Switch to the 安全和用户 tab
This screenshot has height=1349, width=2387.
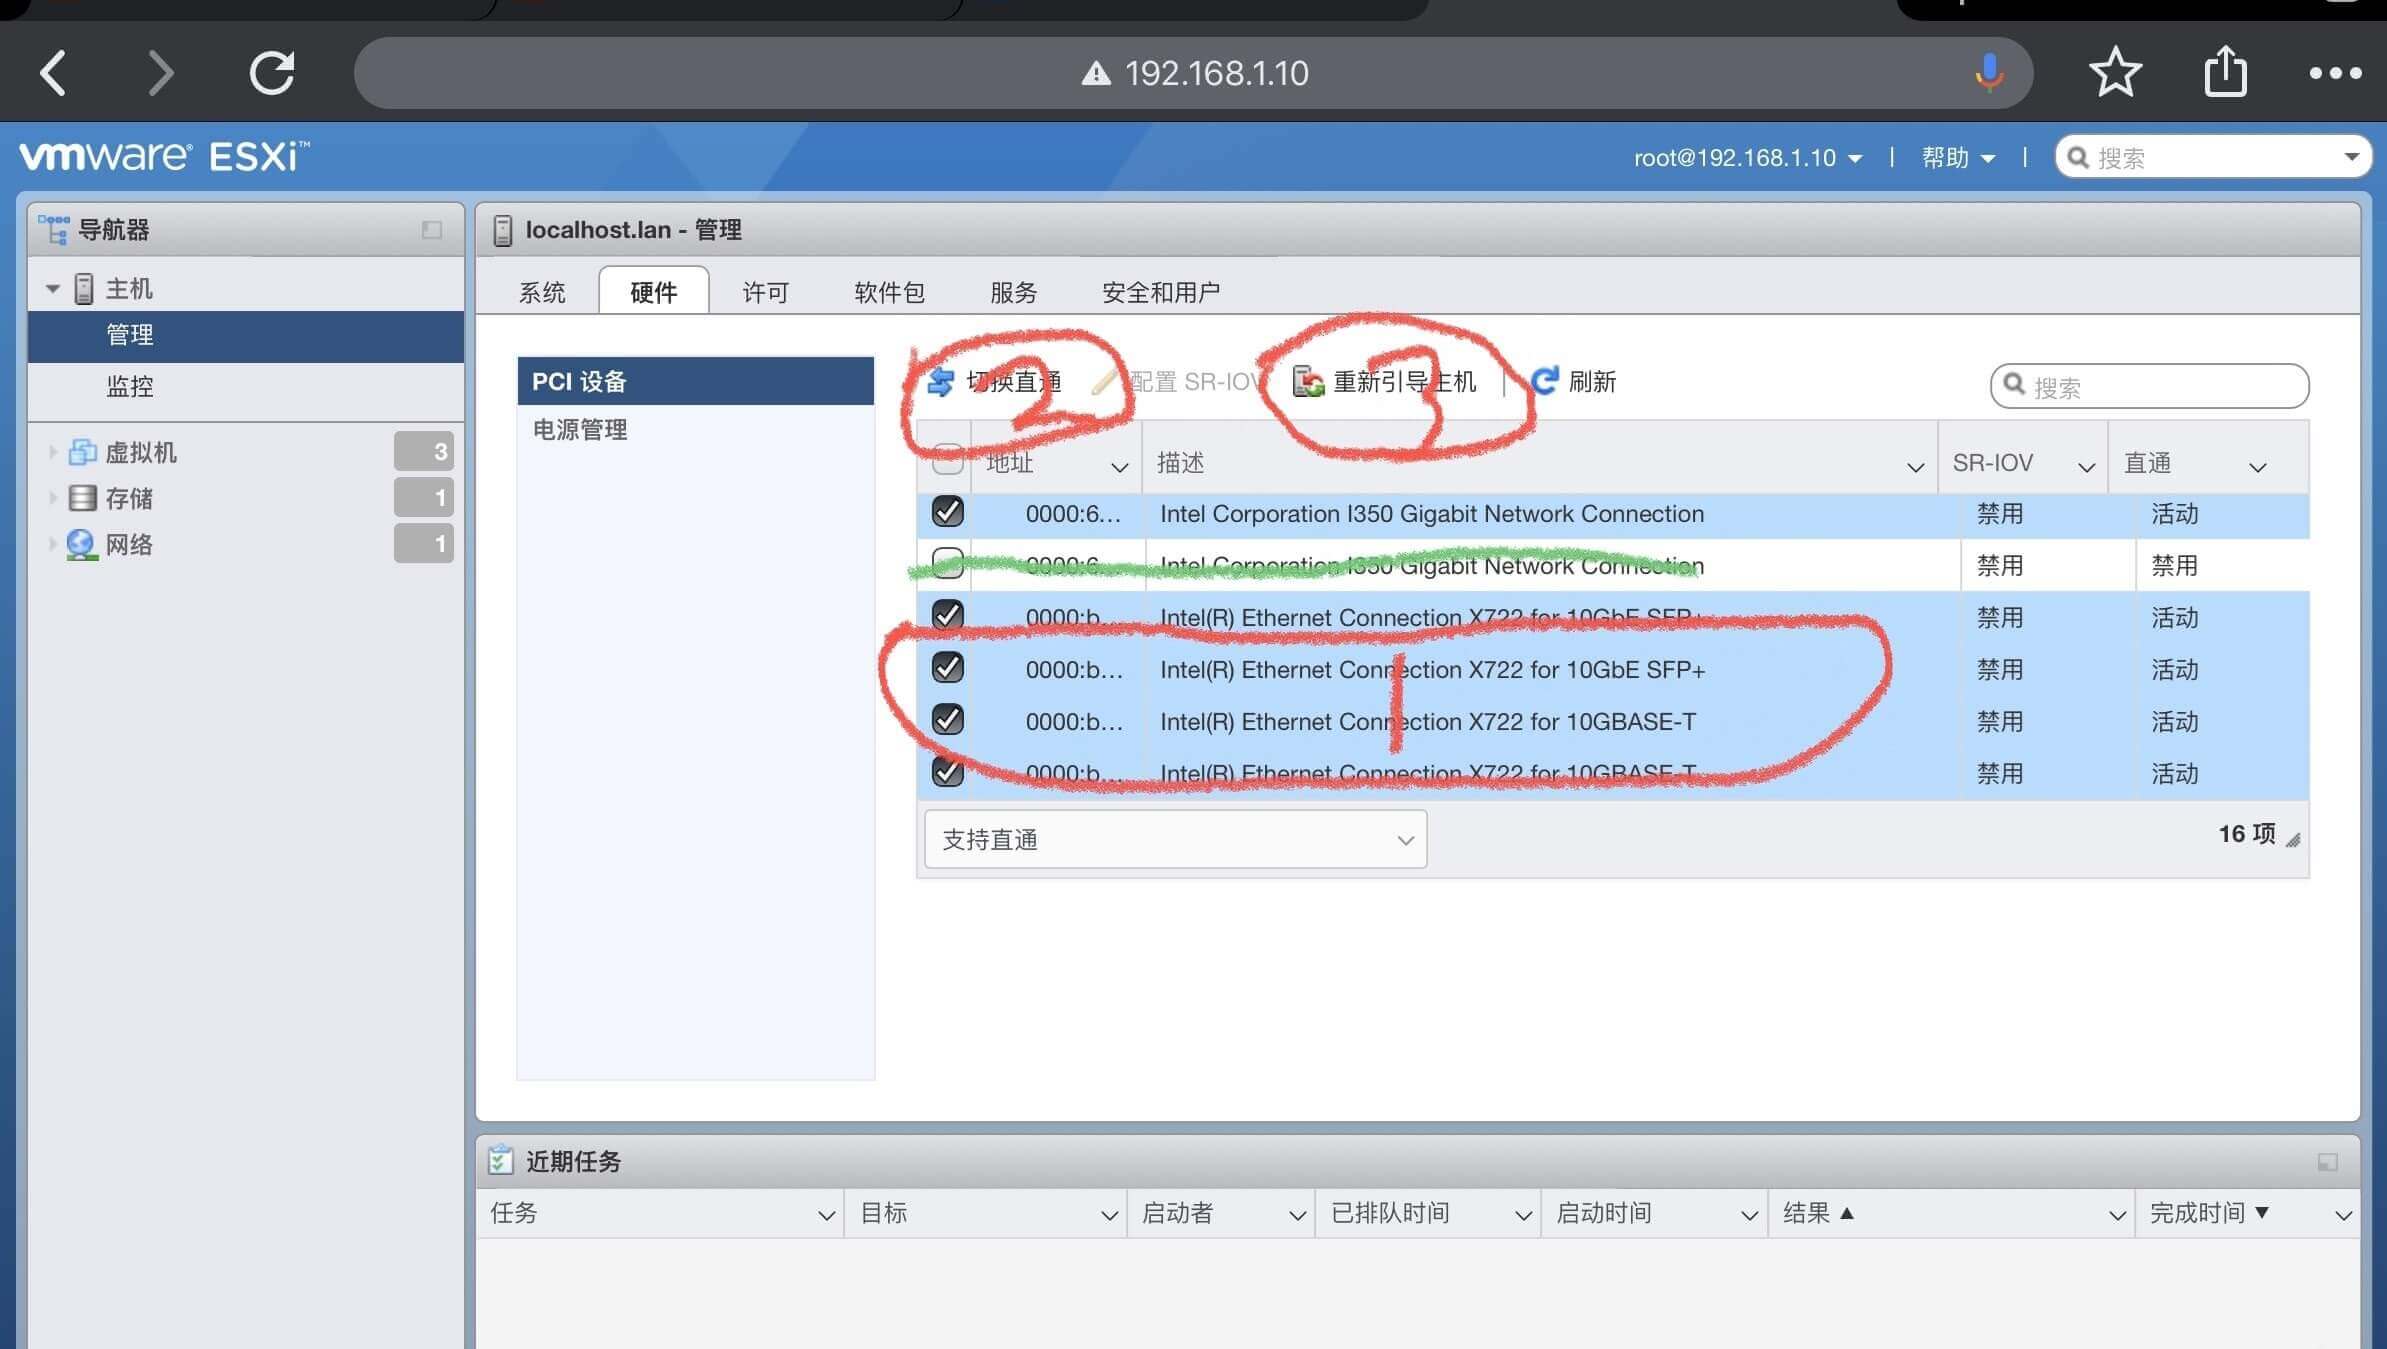click(x=1161, y=292)
